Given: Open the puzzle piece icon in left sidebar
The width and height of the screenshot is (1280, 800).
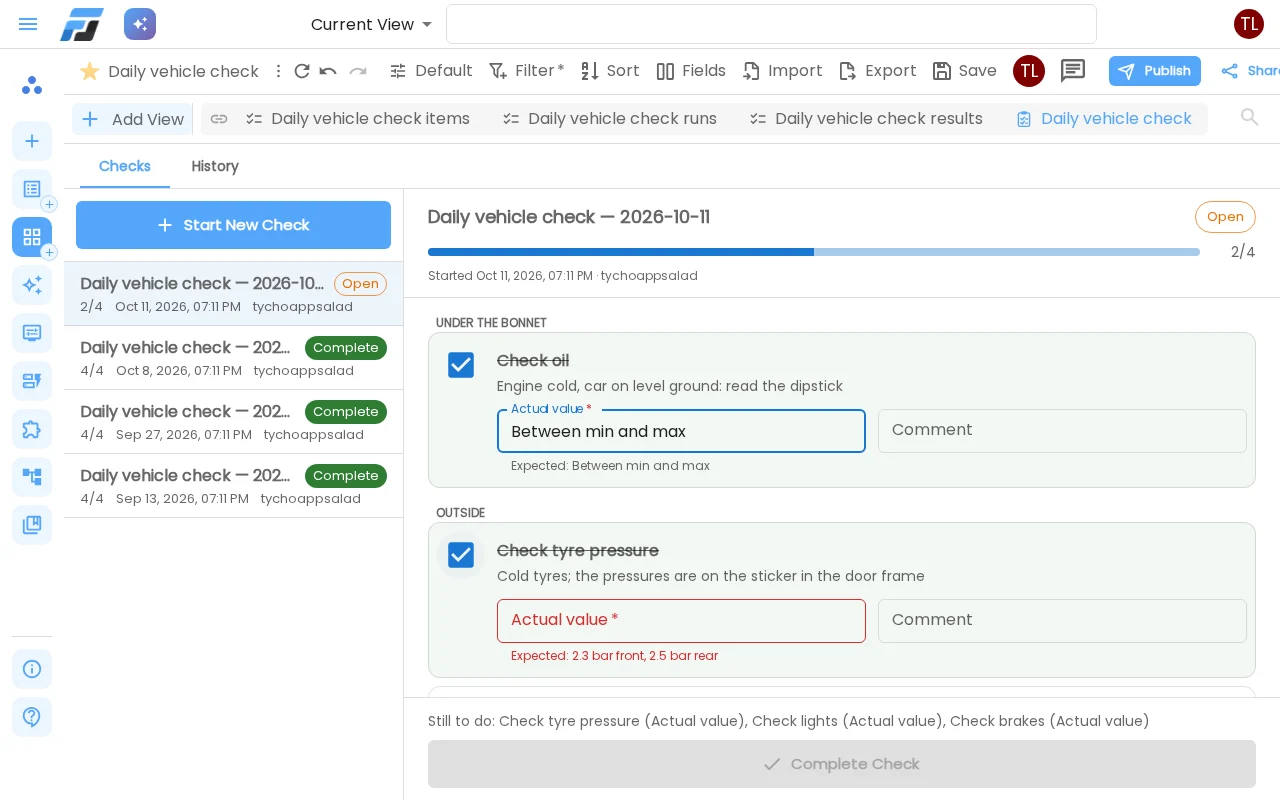Looking at the screenshot, I should [32, 429].
